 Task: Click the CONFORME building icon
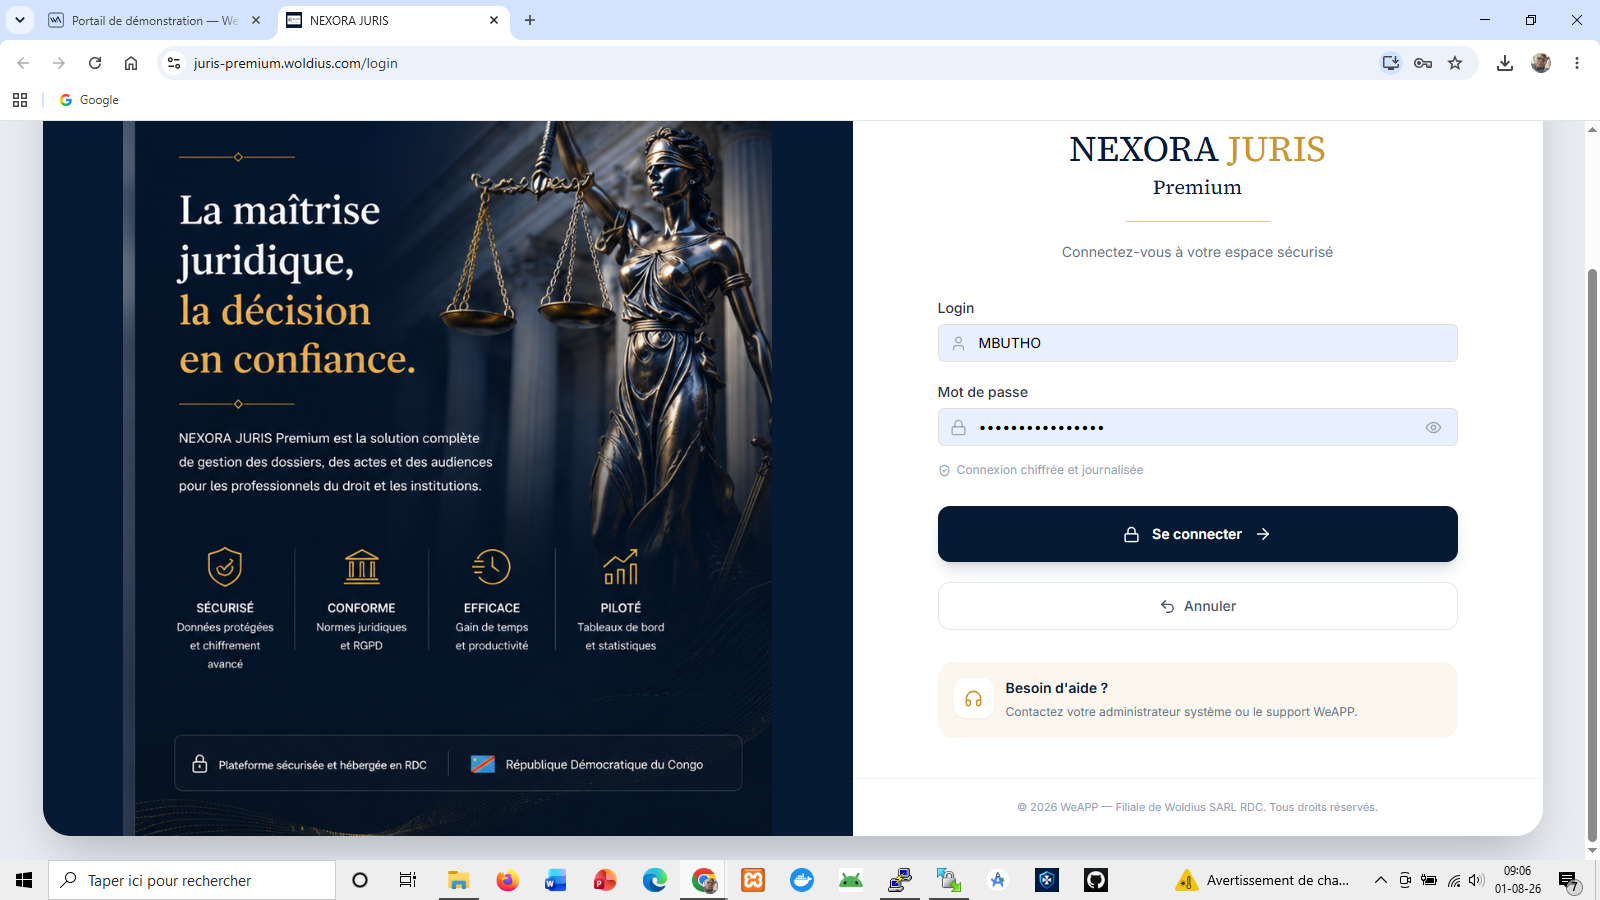click(x=361, y=567)
